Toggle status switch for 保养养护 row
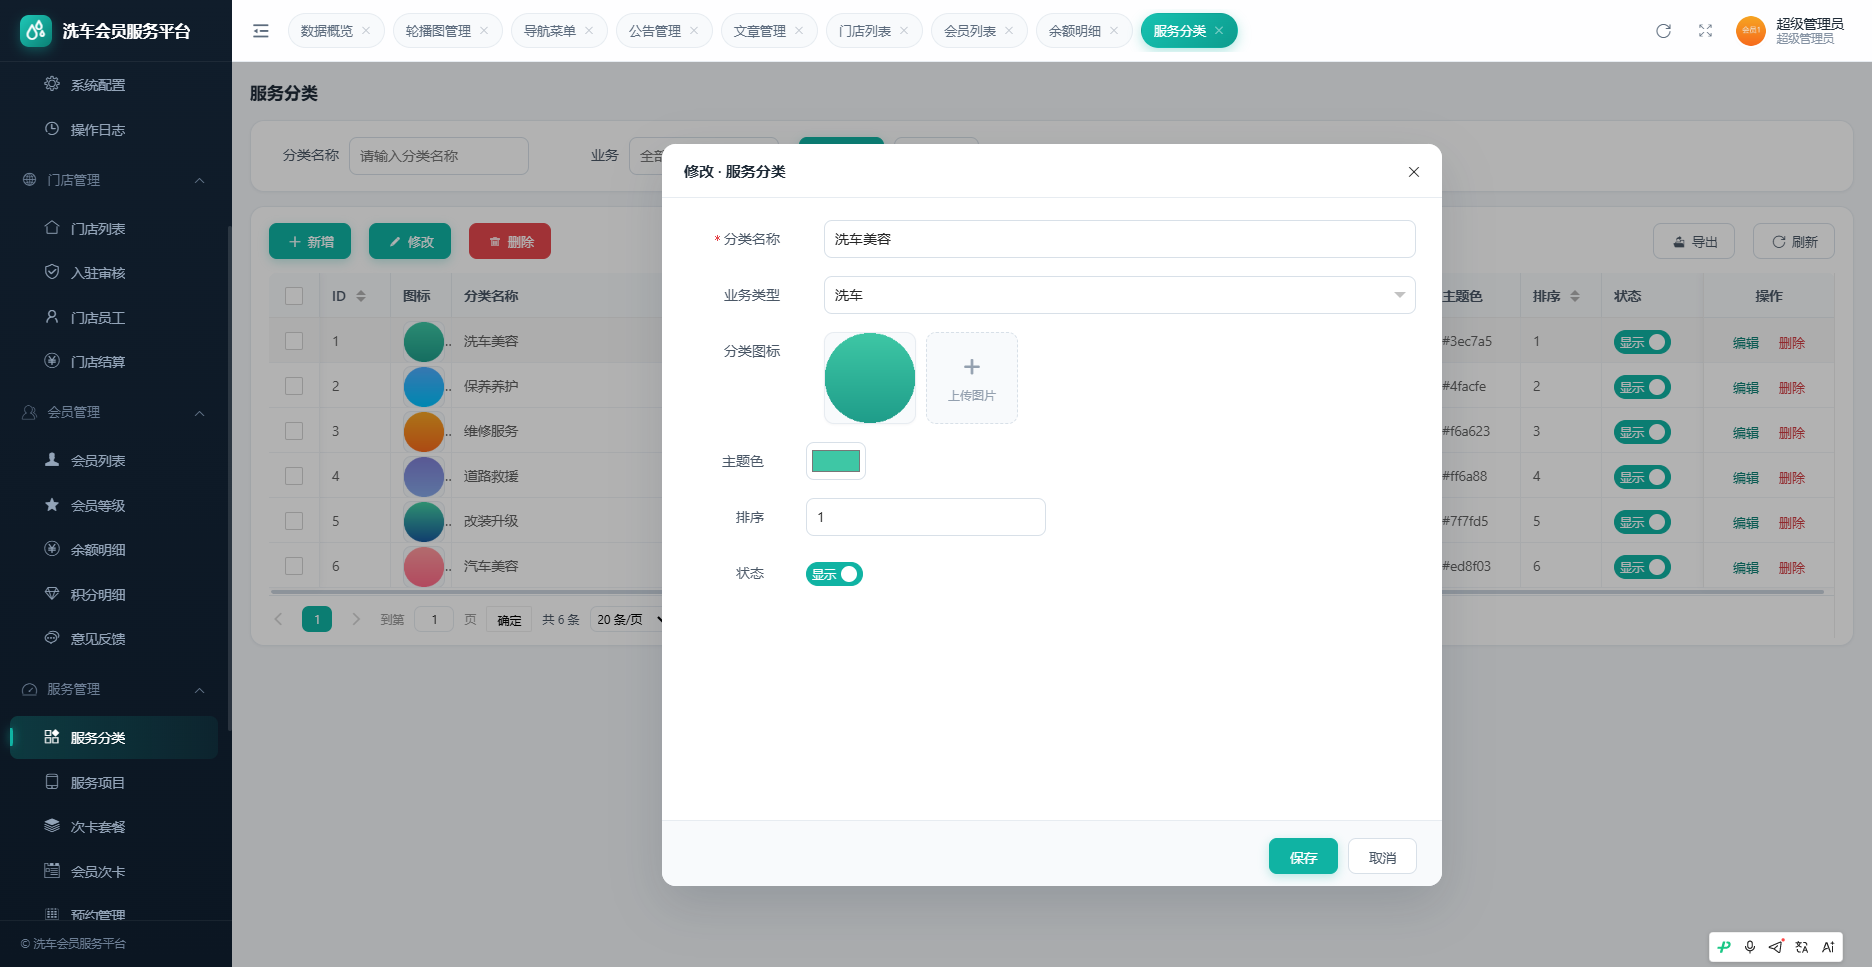1872x967 pixels. click(1642, 387)
